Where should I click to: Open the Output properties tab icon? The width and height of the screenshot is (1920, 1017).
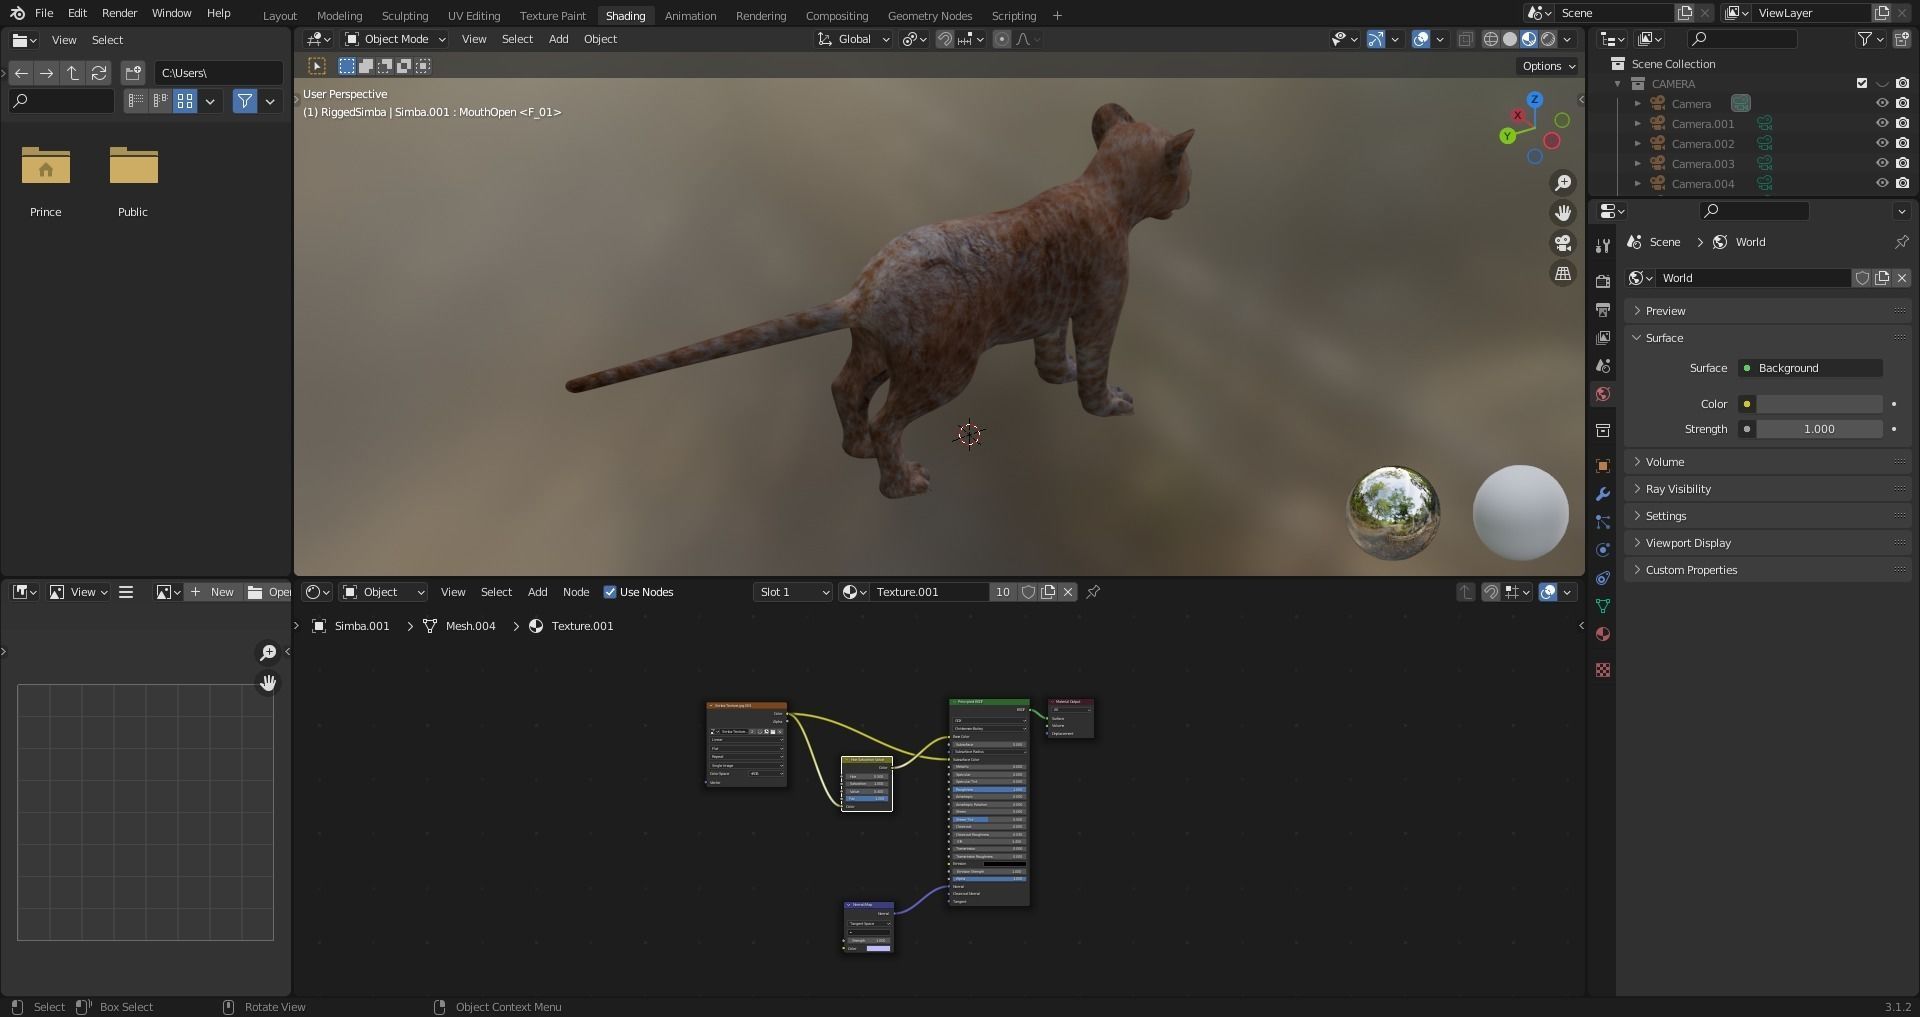(1603, 309)
